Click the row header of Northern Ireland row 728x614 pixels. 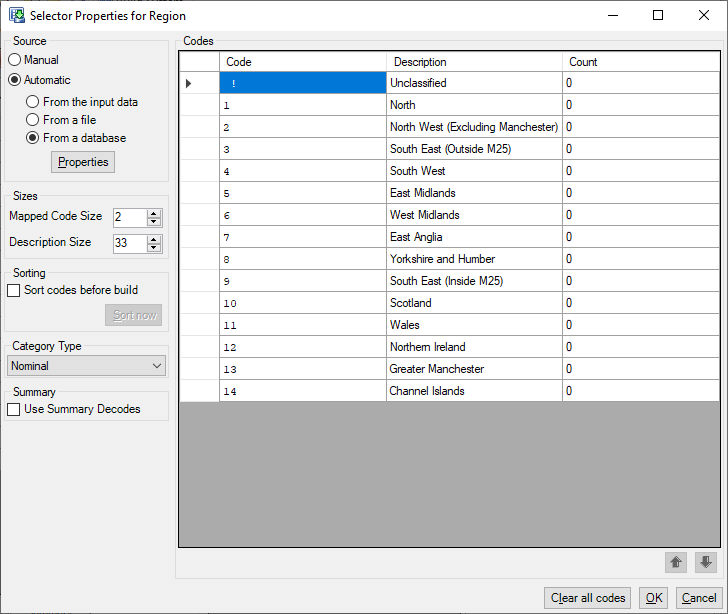pos(199,347)
